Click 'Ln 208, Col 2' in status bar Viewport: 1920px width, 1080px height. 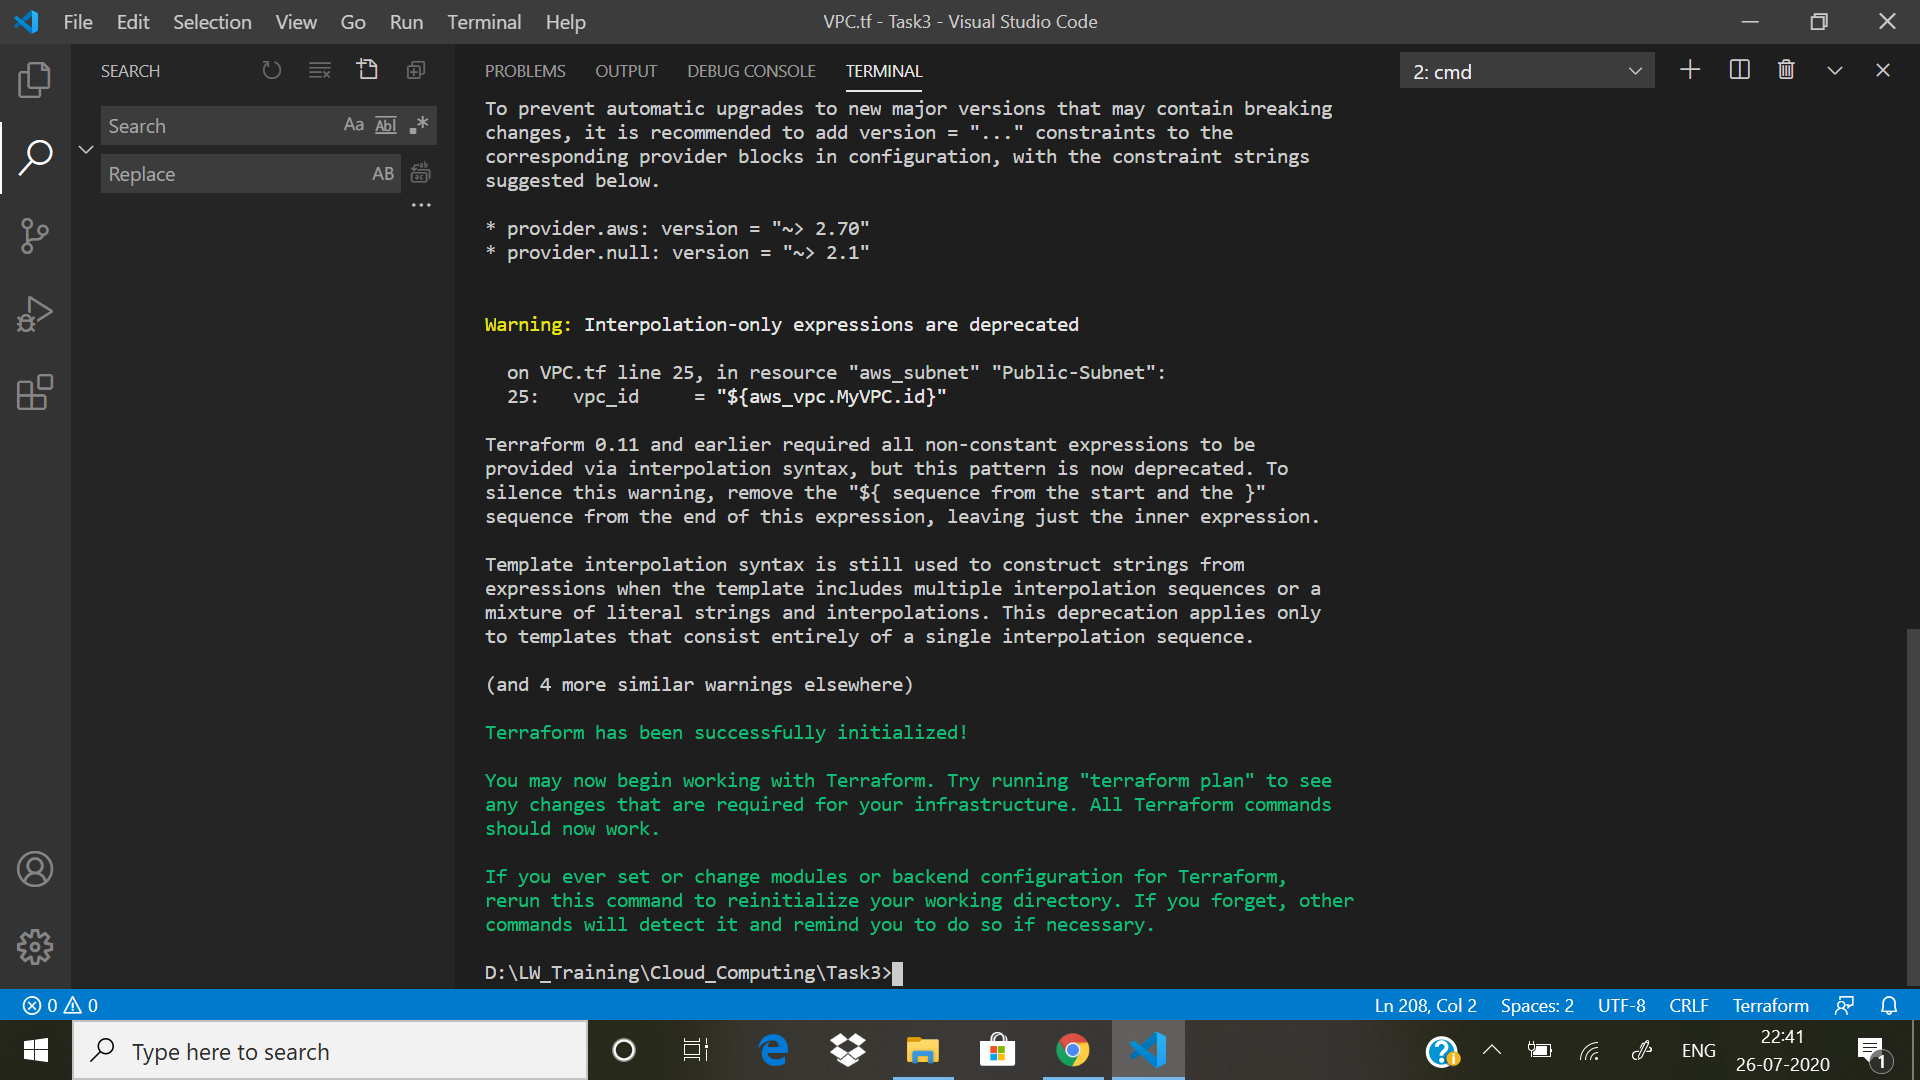1425,1005
